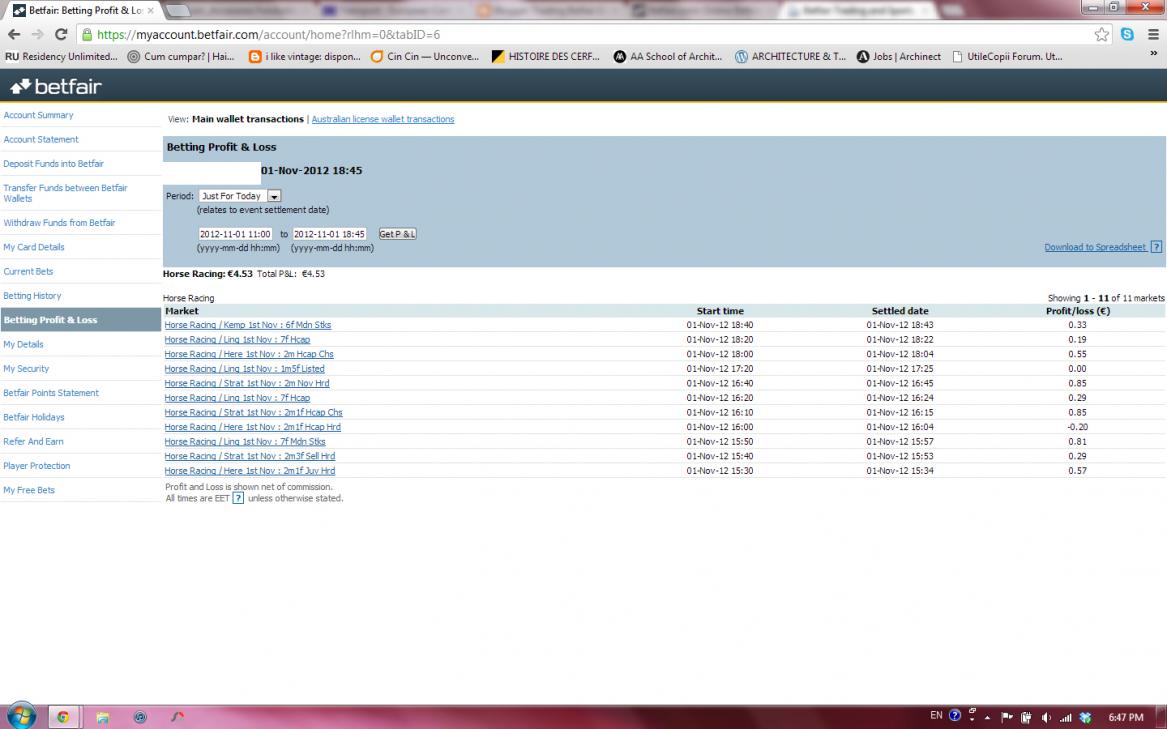
Task: Click the Get P&L button
Action: 397,234
